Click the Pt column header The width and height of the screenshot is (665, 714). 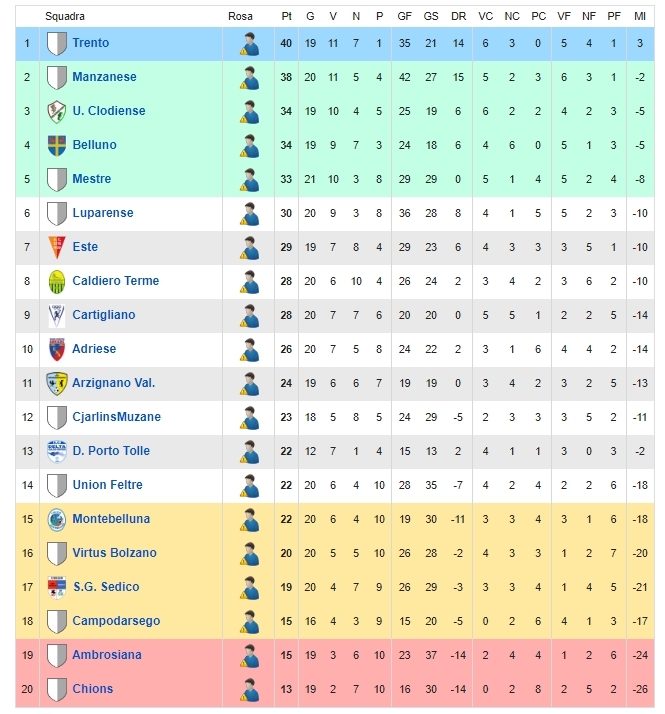coord(286,16)
